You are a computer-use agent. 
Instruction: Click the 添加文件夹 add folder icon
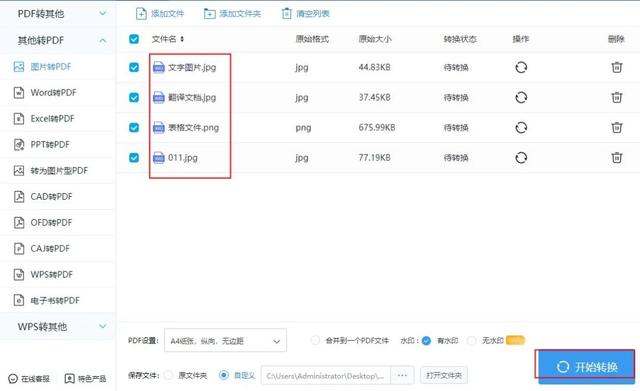(209, 14)
